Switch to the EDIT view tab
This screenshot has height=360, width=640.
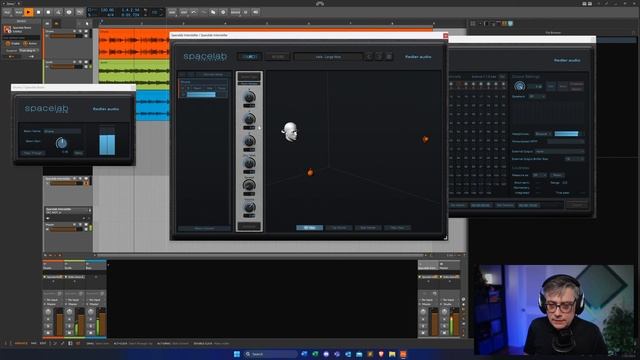[42, 344]
